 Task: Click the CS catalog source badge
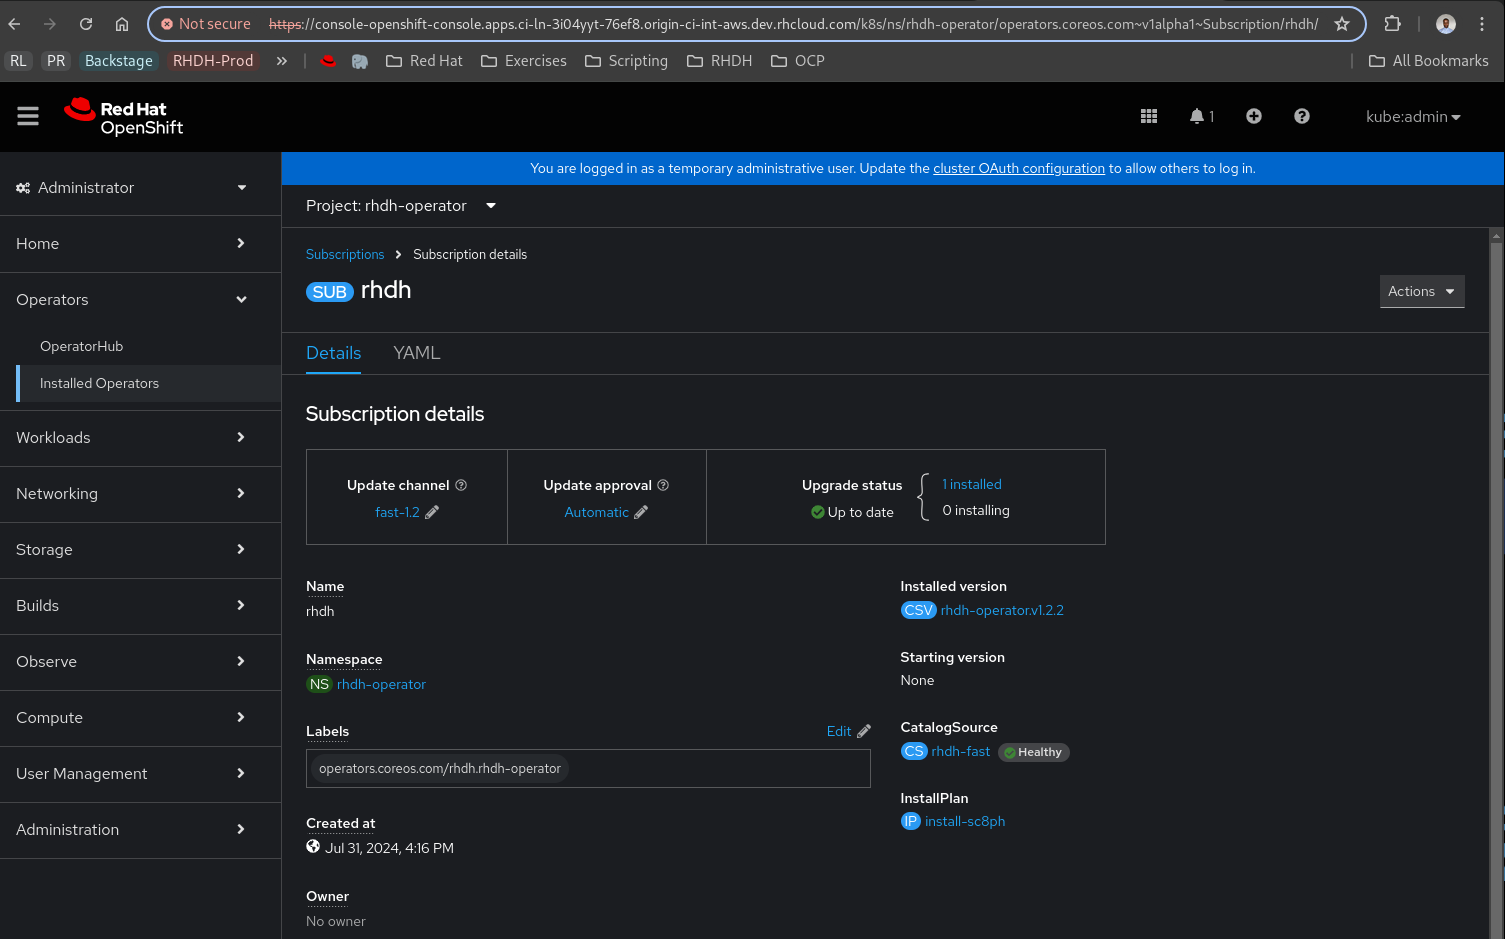[914, 751]
